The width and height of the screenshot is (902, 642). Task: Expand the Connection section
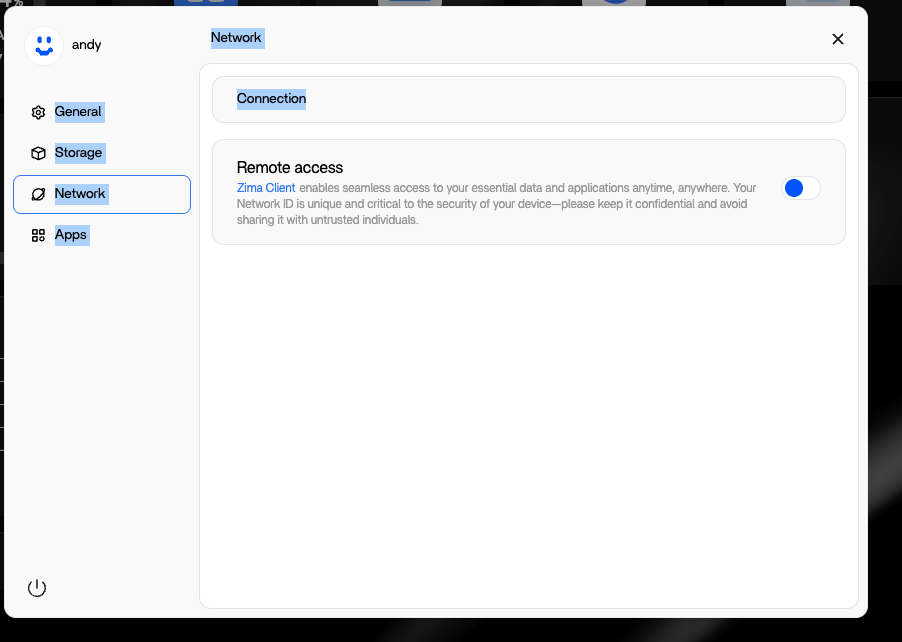click(528, 99)
